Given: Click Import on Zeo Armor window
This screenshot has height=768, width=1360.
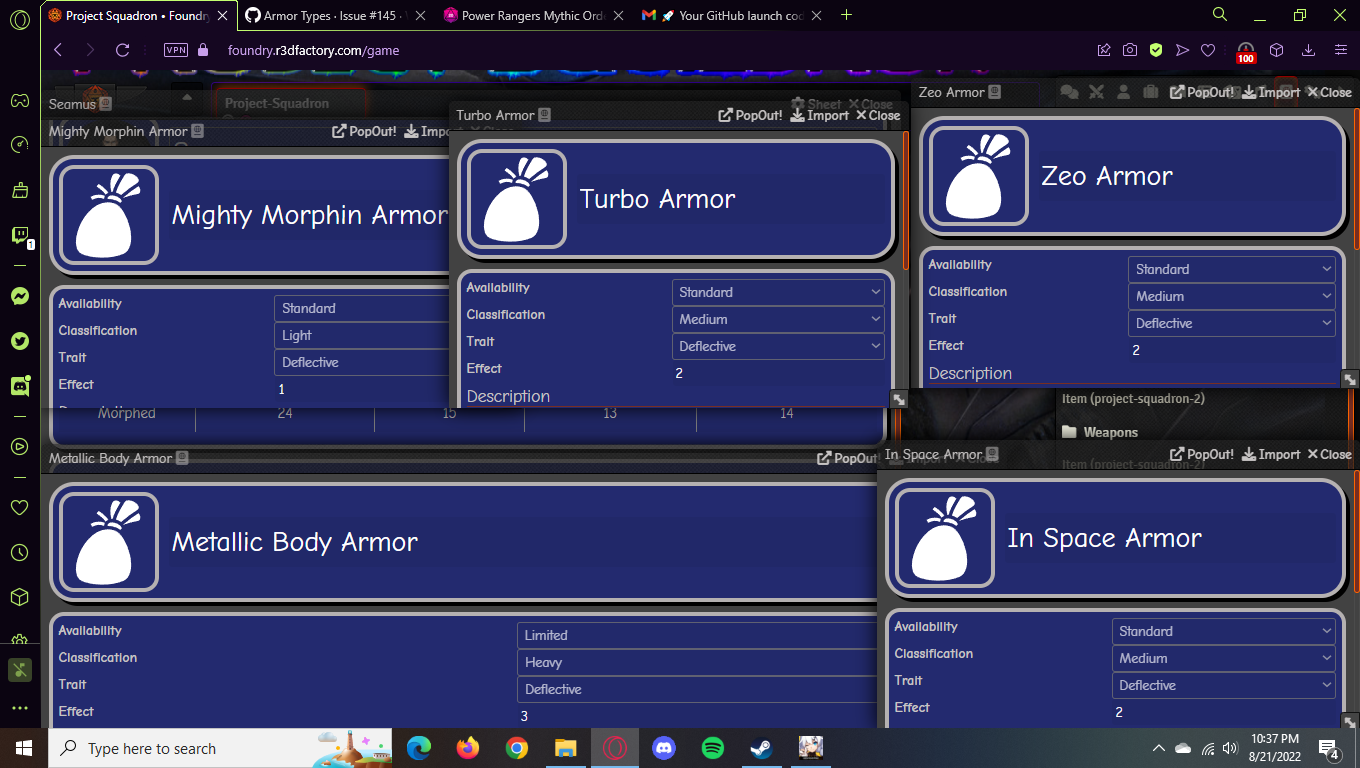Looking at the screenshot, I should 1271,92.
